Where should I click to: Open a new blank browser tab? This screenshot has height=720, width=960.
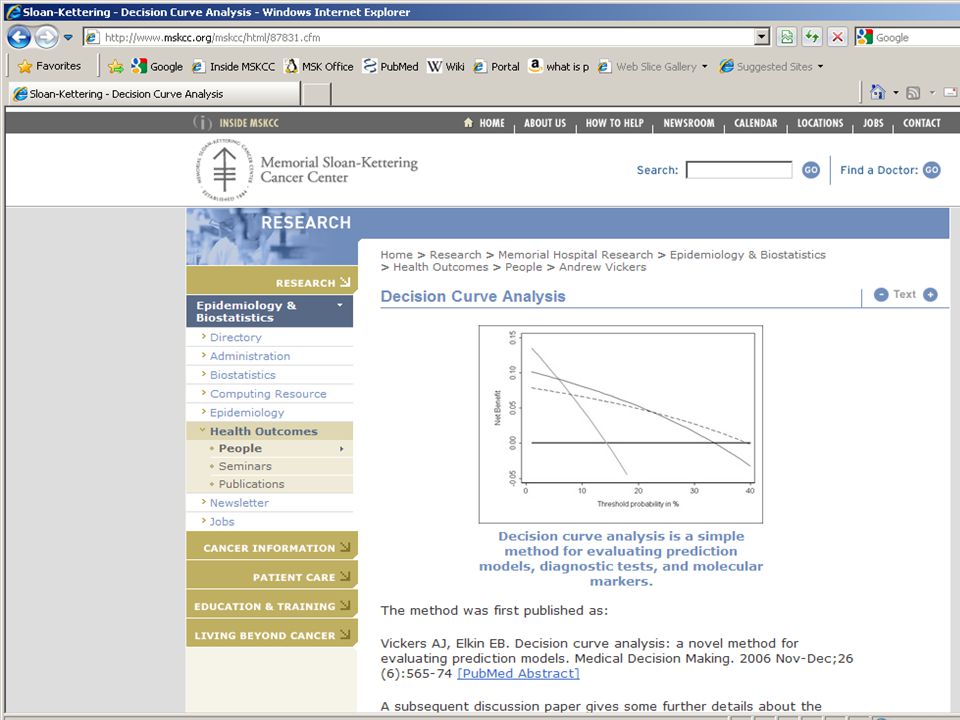(317, 94)
